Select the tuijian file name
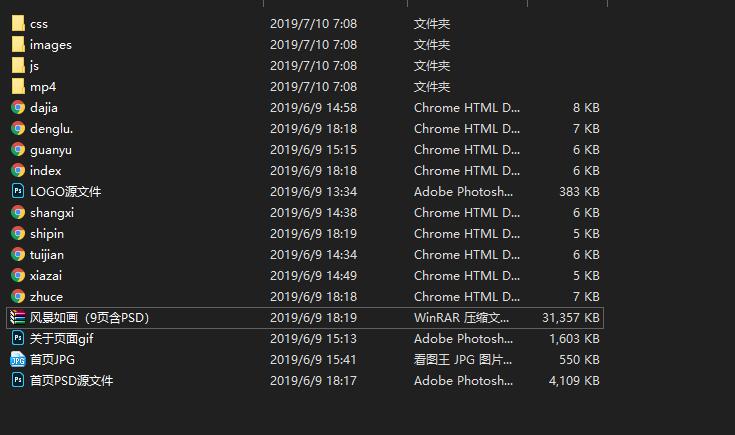This screenshot has height=435, width=735. pos(47,254)
